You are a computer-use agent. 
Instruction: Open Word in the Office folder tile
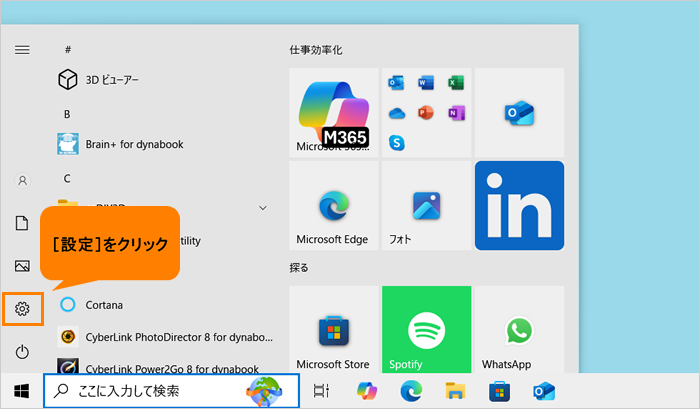tap(426, 83)
